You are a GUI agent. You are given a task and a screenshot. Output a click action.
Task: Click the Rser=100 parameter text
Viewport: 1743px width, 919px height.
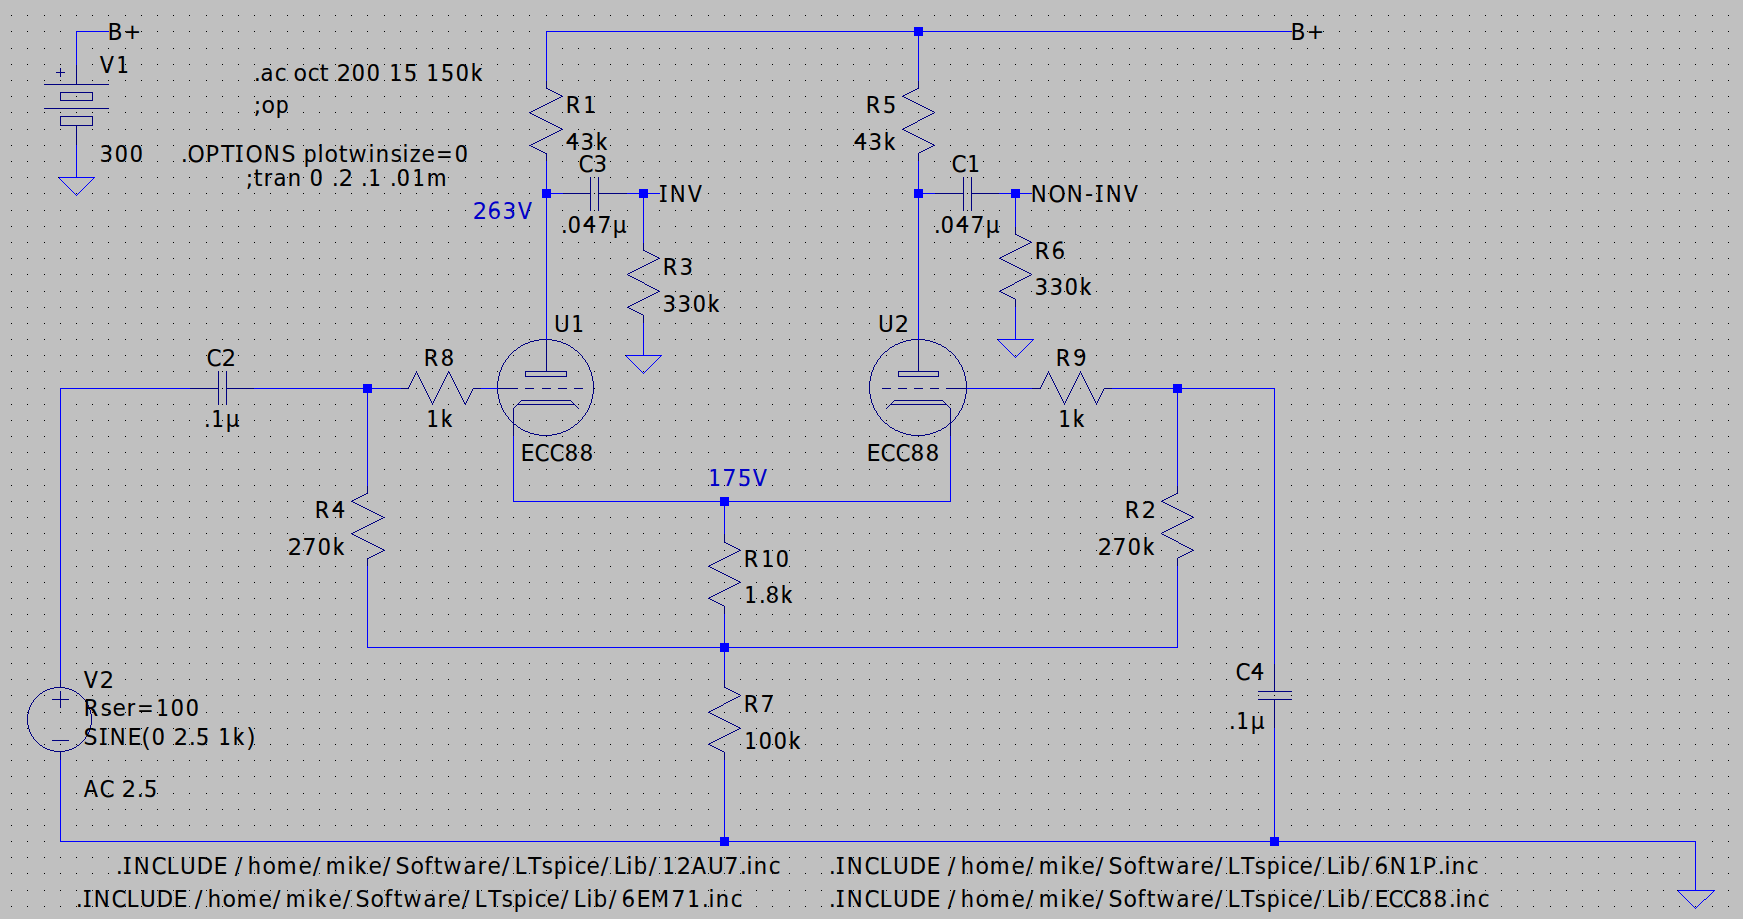(141, 708)
